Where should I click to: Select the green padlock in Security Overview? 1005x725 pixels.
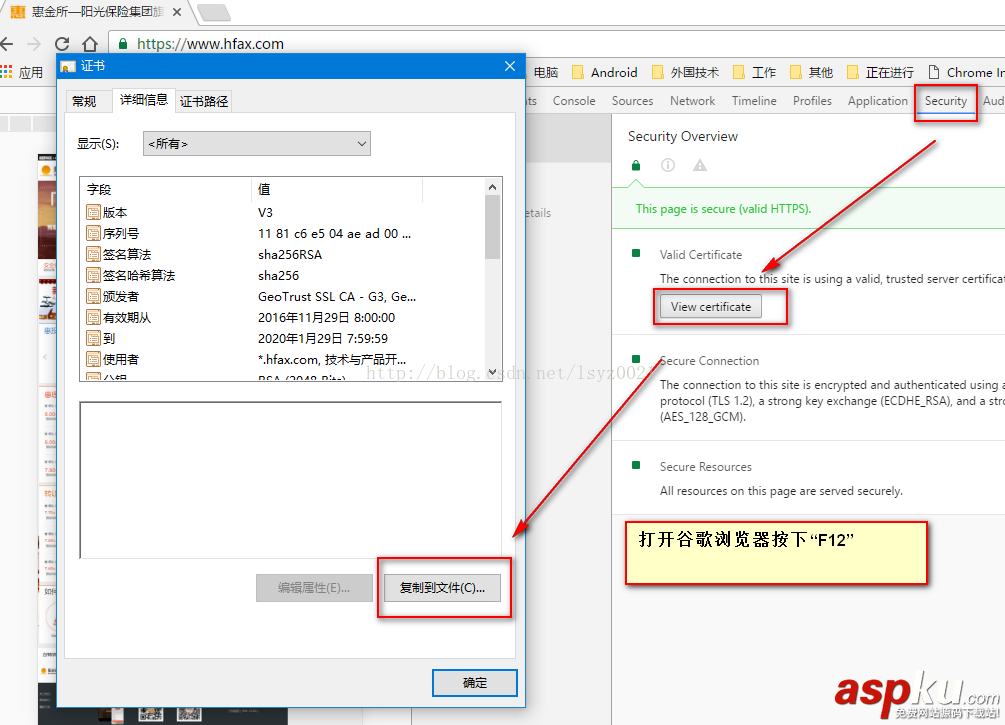(635, 163)
